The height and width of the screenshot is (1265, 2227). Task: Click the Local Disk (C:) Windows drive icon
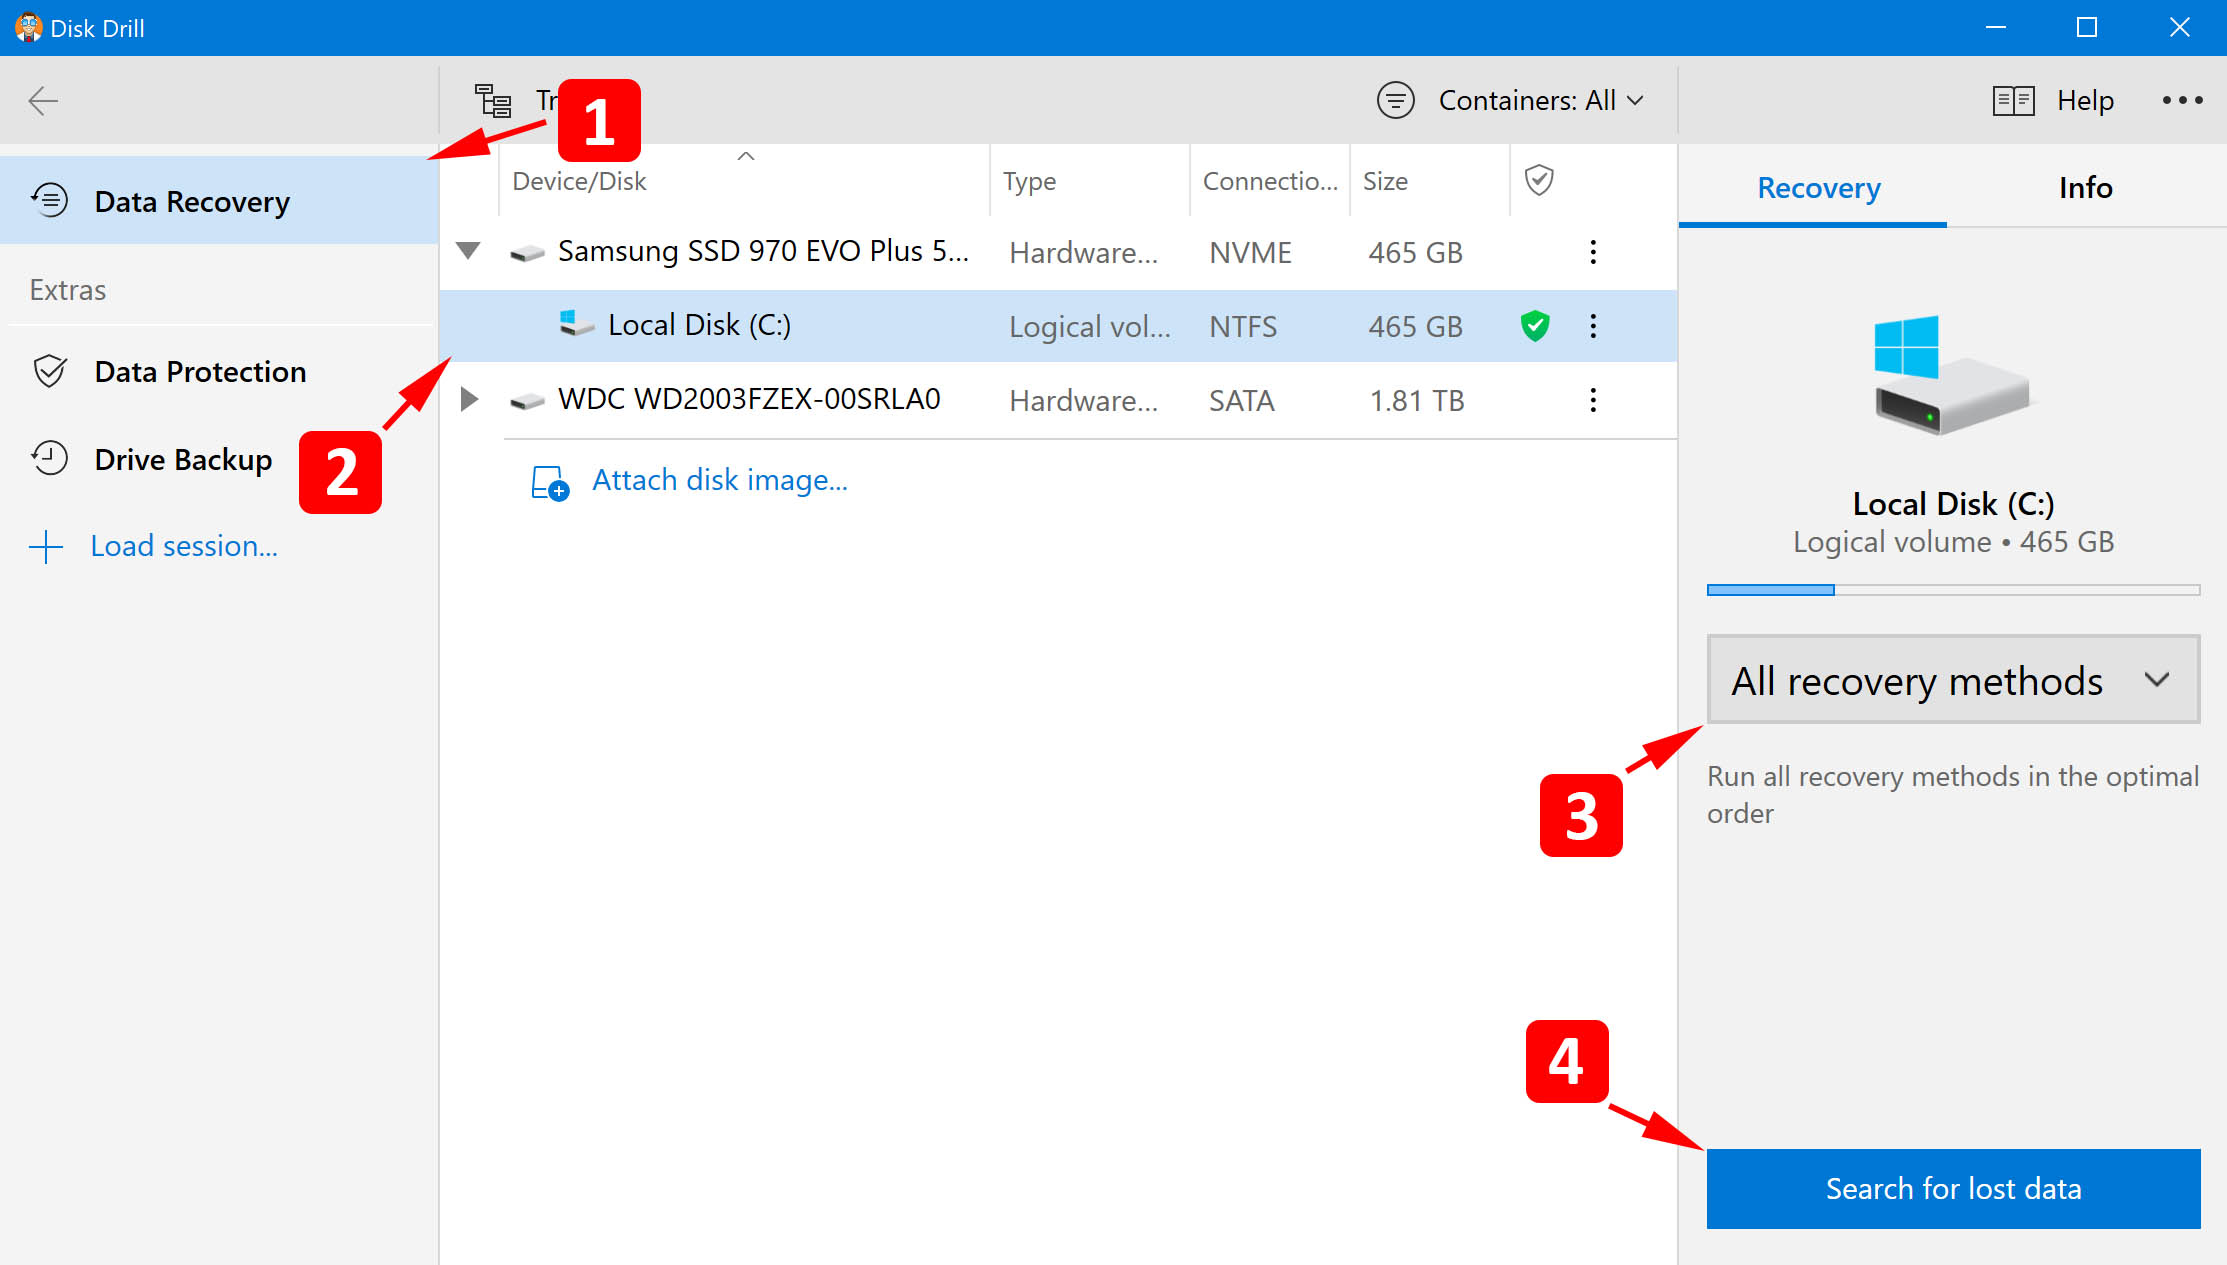[x=576, y=323]
